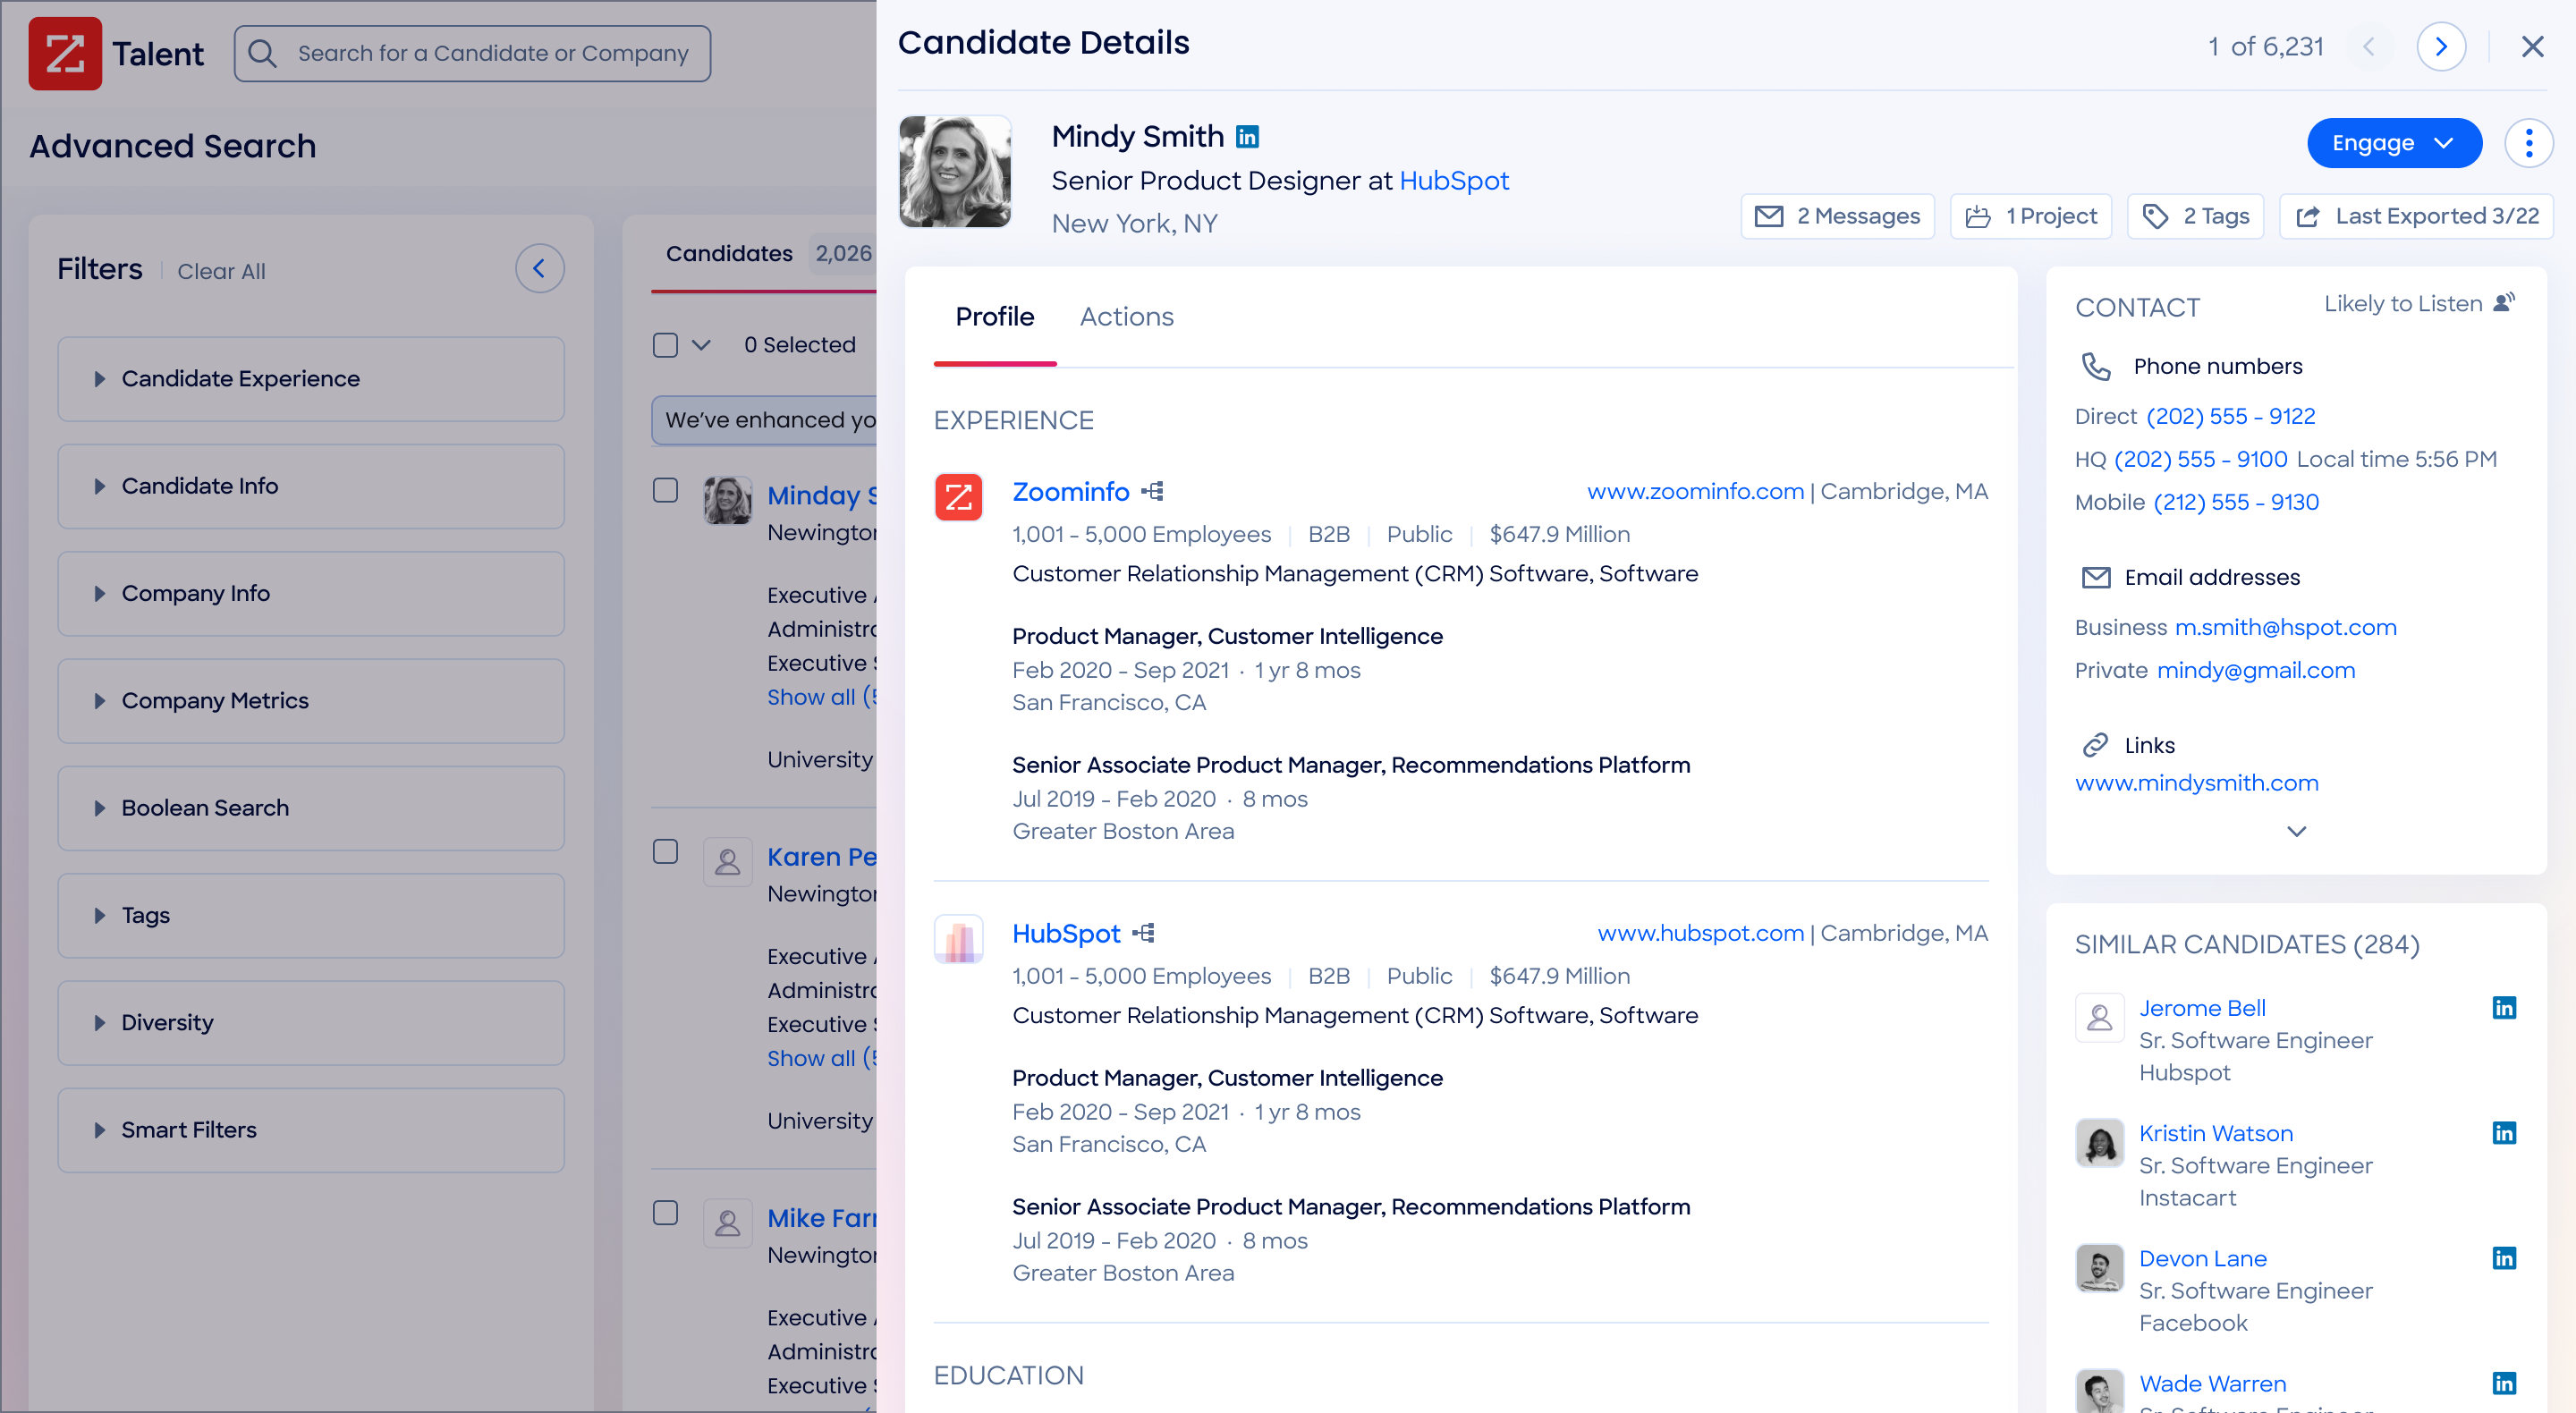Open www.mindysmith.com link
The image size is (2576, 1413).
[x=2196, y=783]
